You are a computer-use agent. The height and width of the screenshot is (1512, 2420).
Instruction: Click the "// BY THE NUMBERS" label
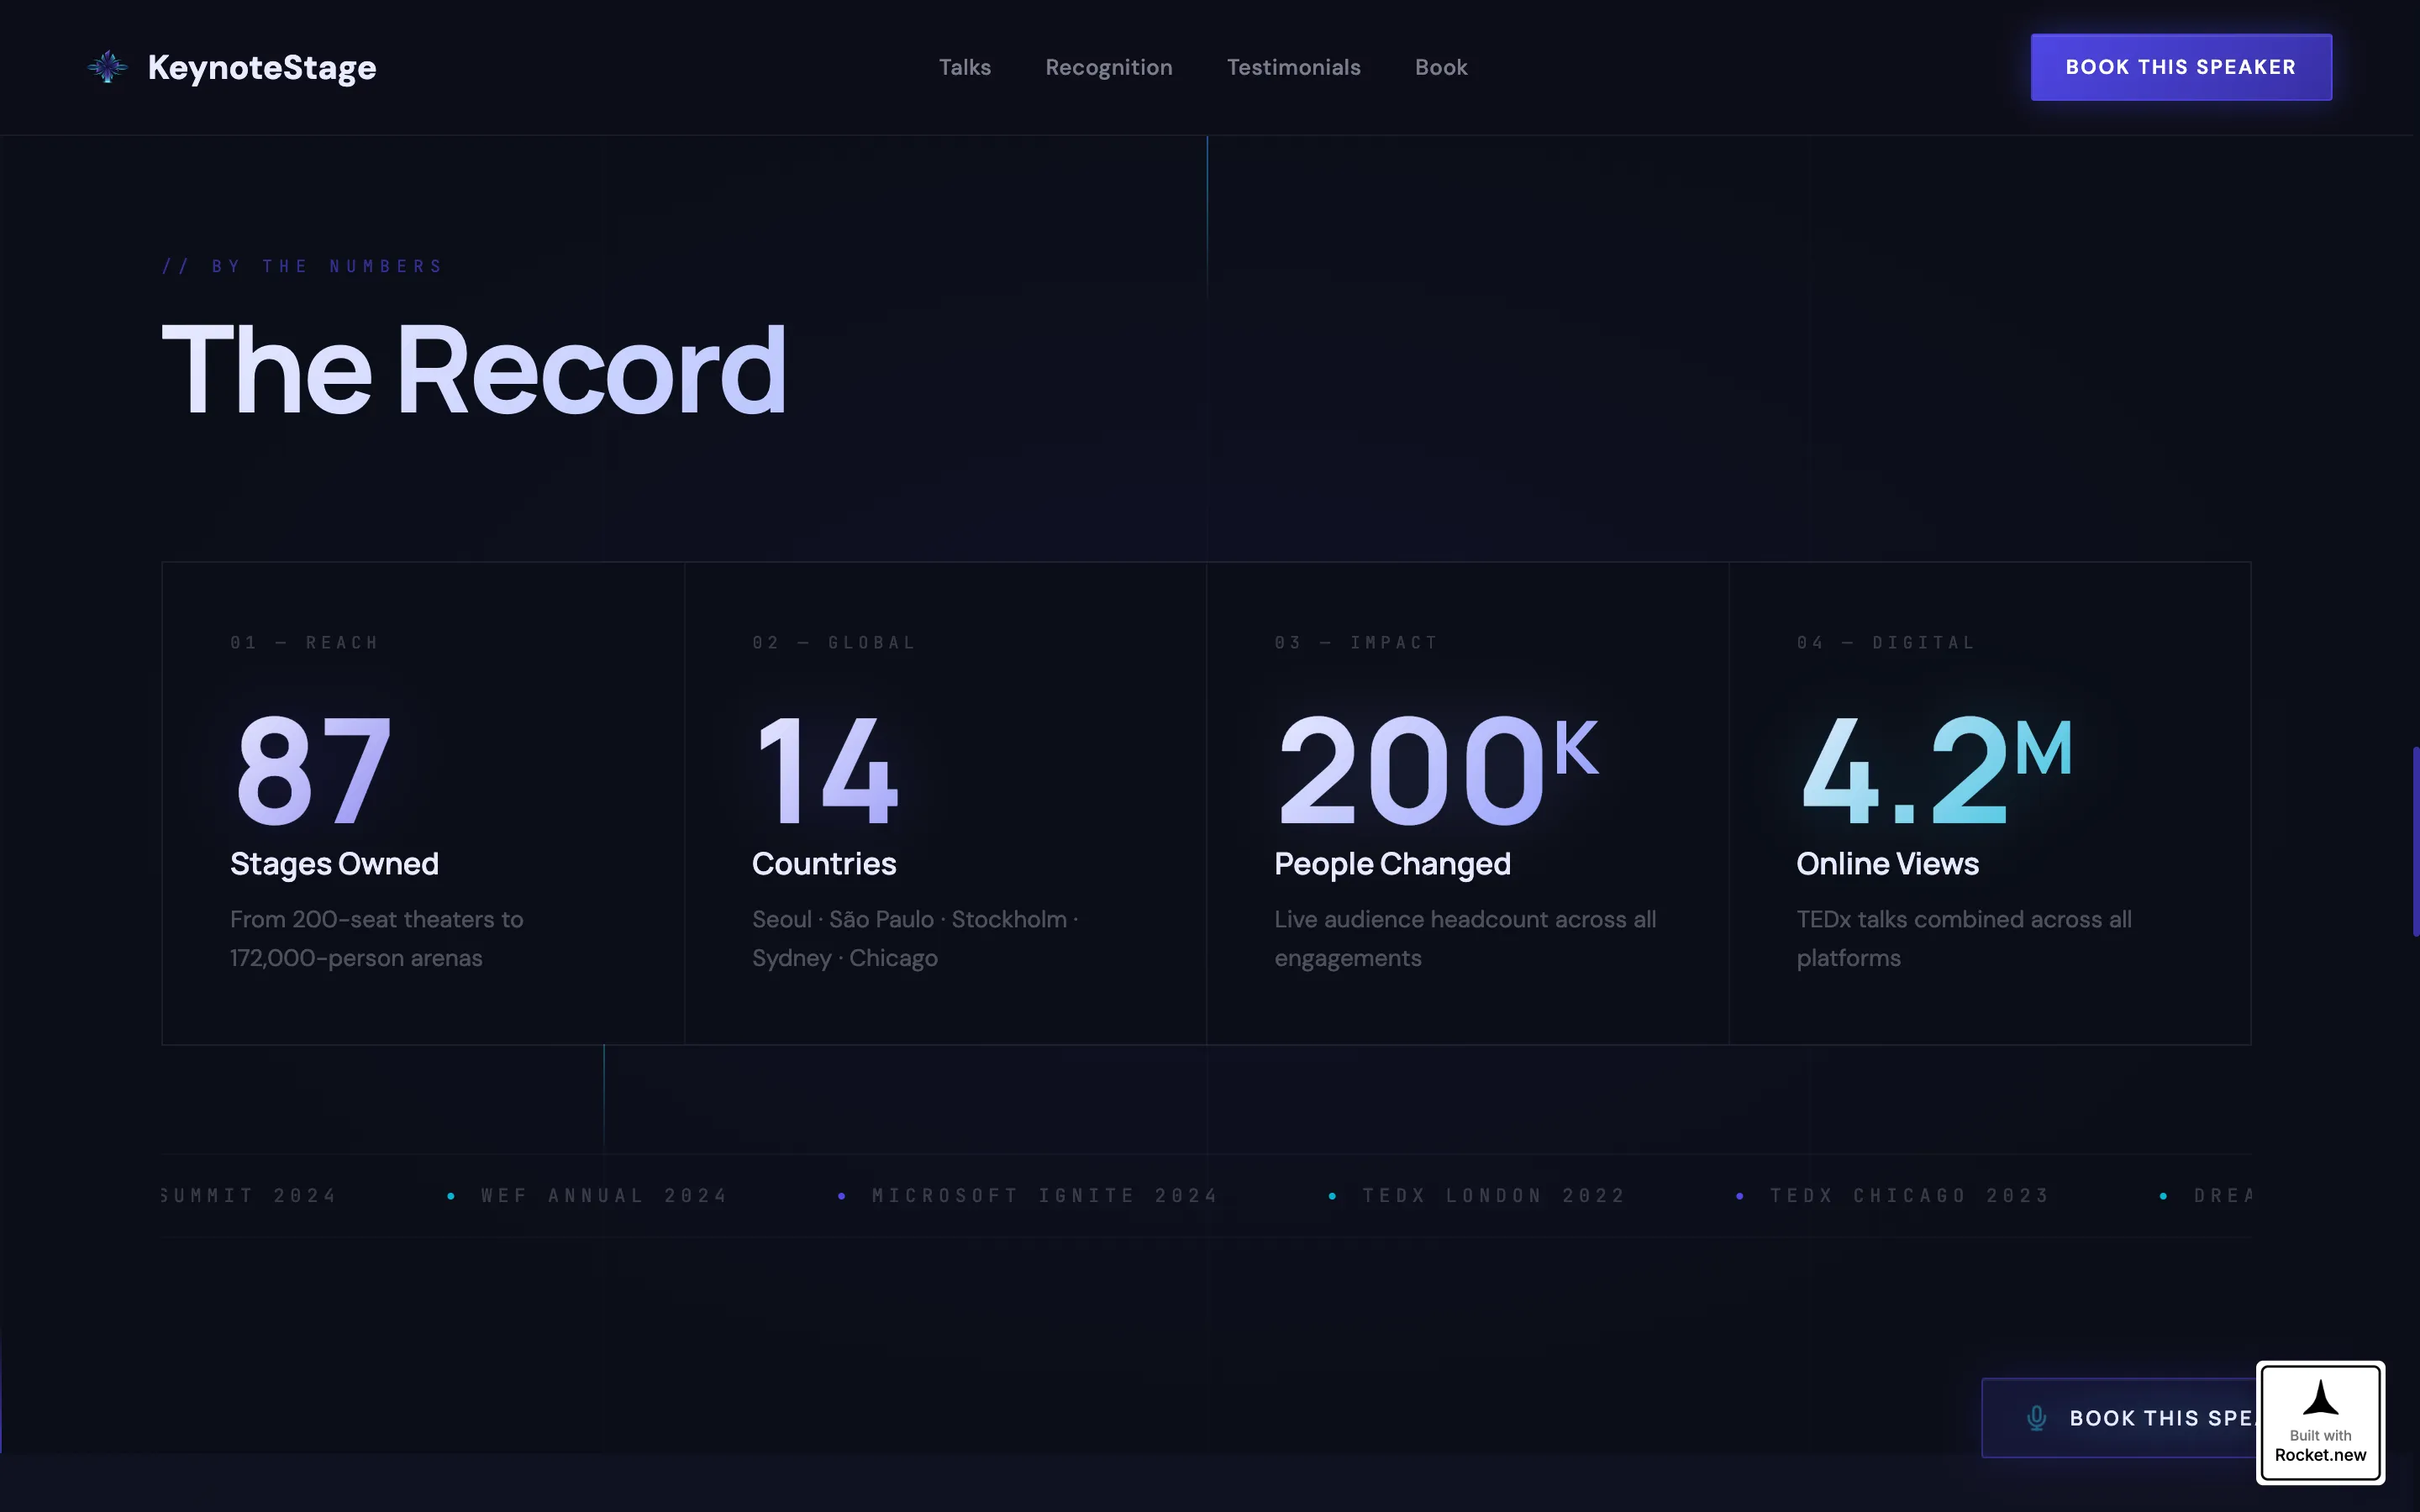(x=302, y=266)
